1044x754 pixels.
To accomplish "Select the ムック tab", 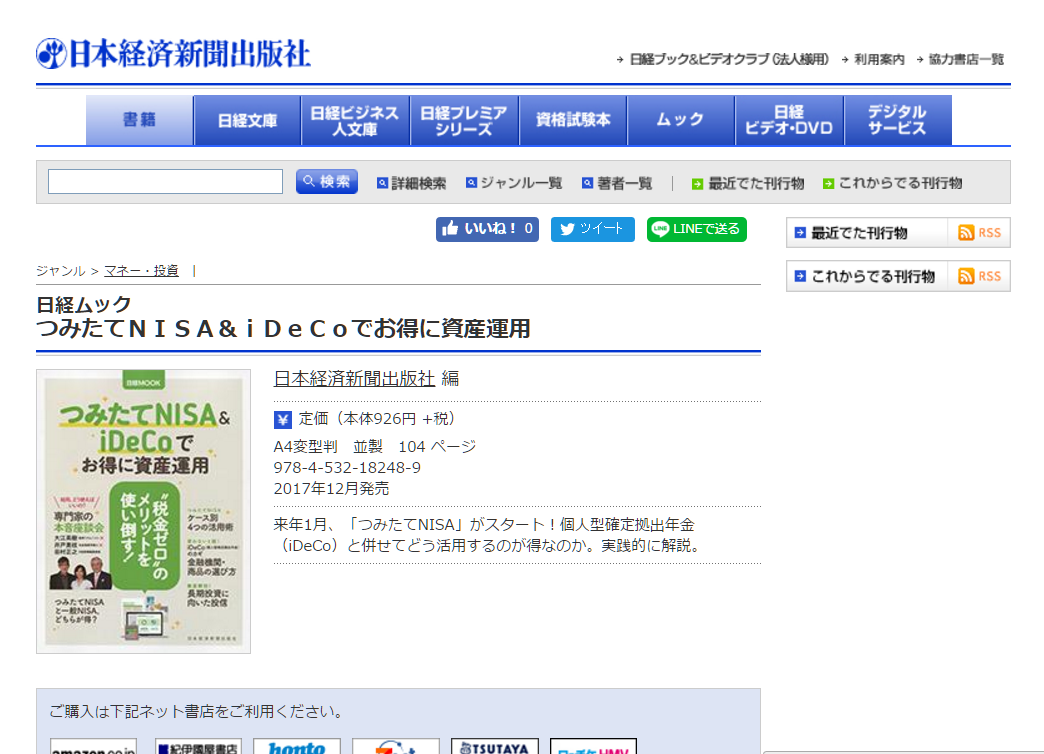I will tap(680, 120).
